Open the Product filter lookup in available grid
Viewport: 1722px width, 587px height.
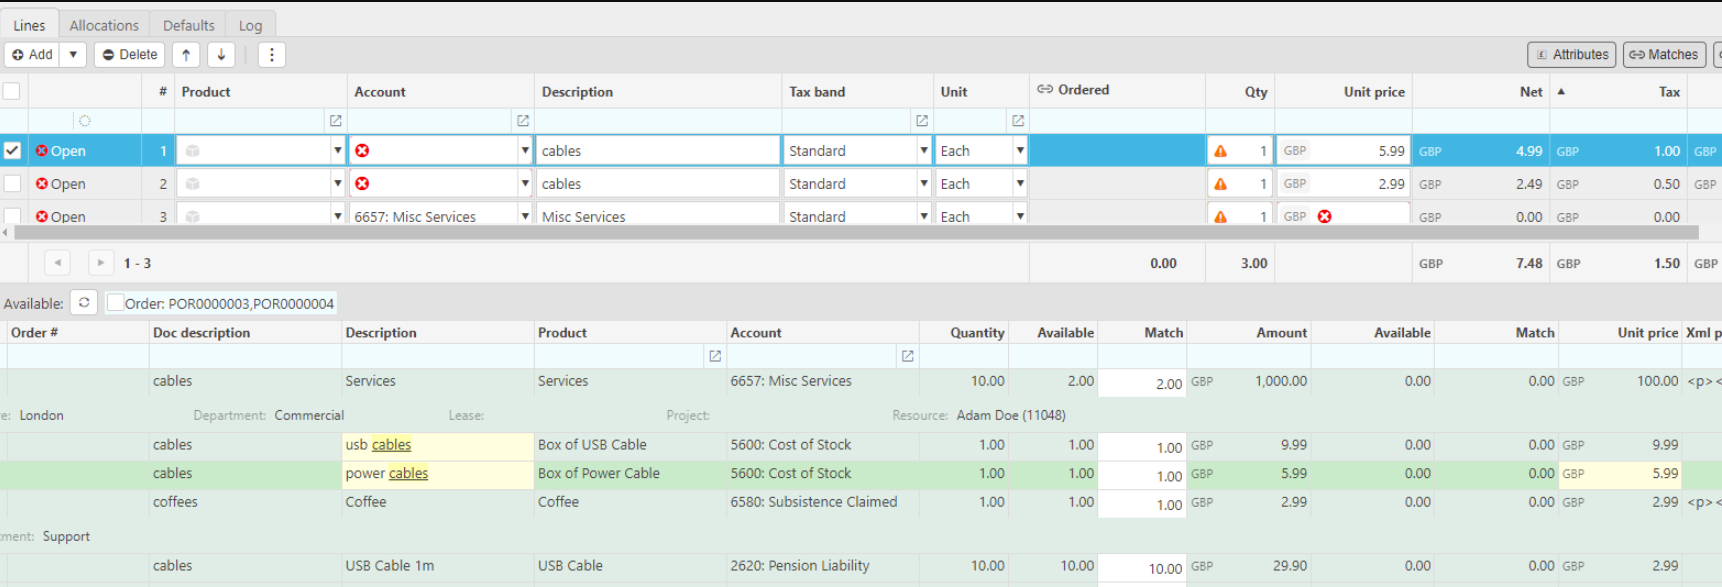[x=714, y=356]
